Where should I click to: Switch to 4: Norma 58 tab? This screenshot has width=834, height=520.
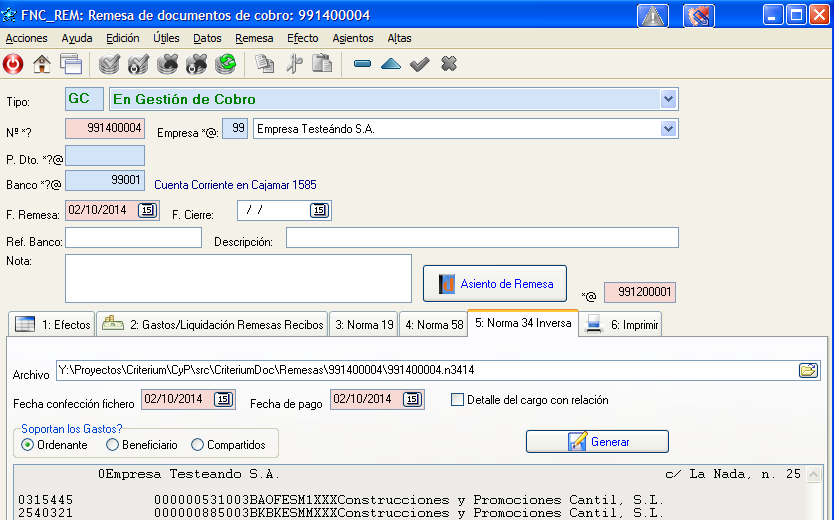433,324
